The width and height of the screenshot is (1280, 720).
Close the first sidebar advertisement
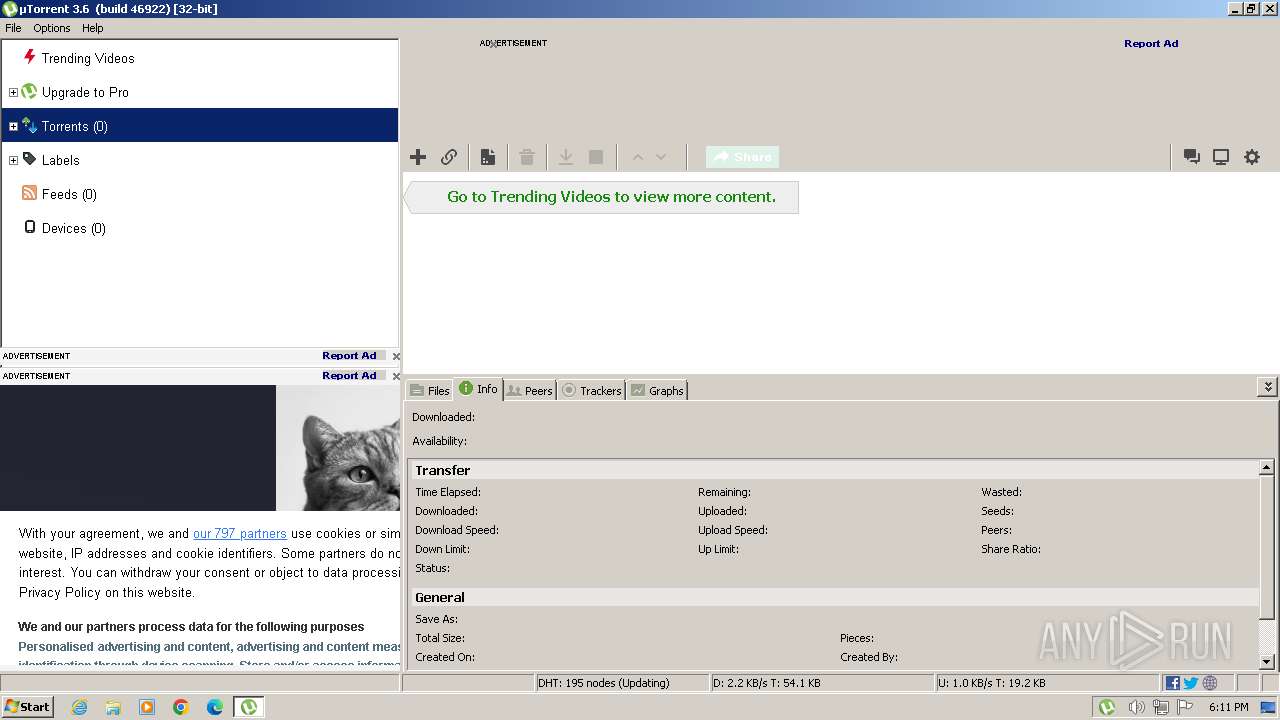[396, 356]
